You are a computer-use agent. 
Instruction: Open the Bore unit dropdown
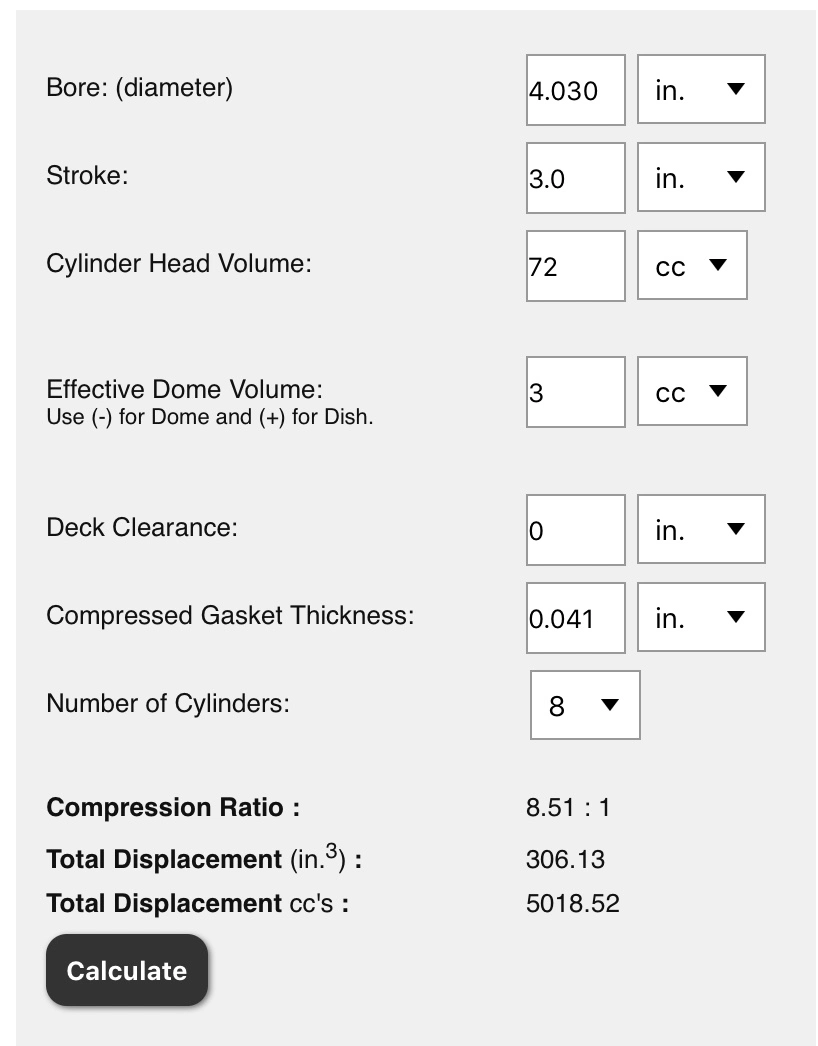701,89
